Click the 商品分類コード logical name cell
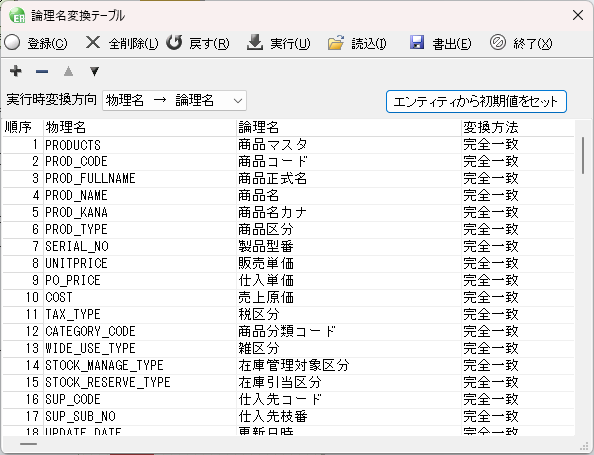 (349, 332)
